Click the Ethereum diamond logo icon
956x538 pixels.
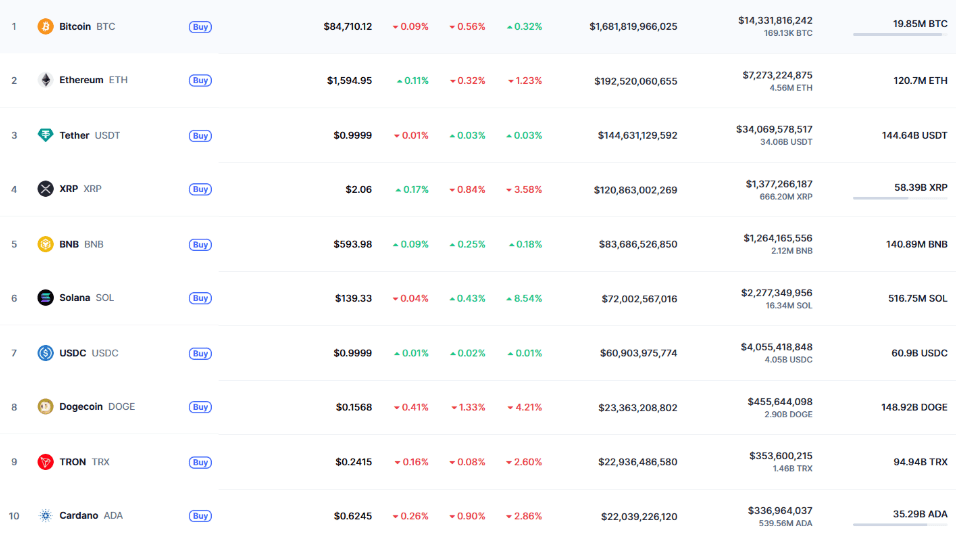coord(45,80)
